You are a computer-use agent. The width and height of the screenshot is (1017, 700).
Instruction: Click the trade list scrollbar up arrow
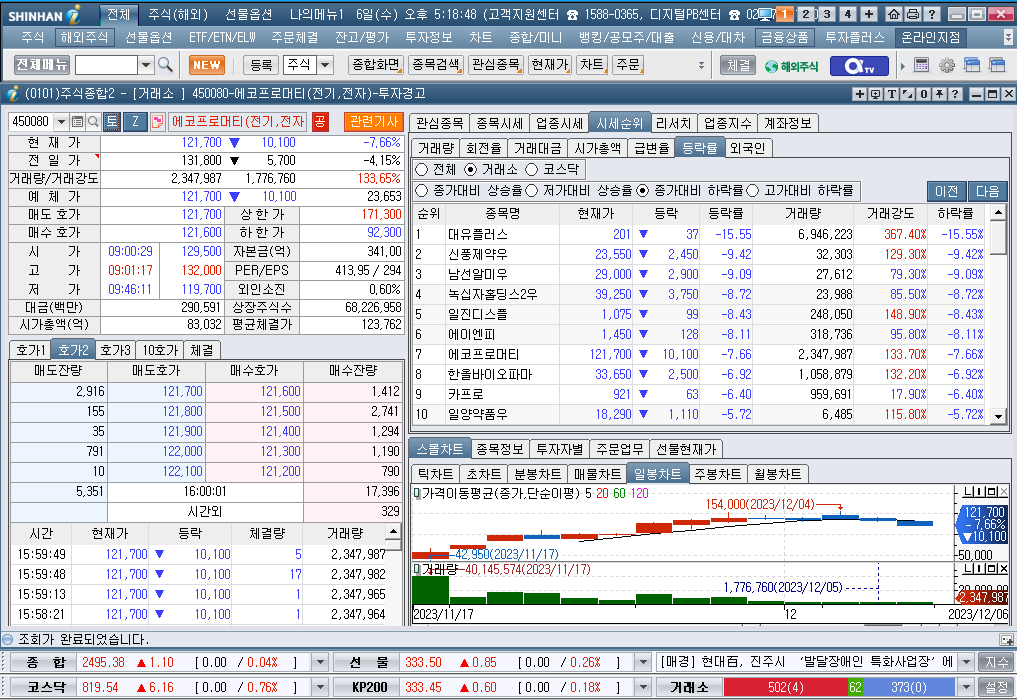tap(393, 532)
